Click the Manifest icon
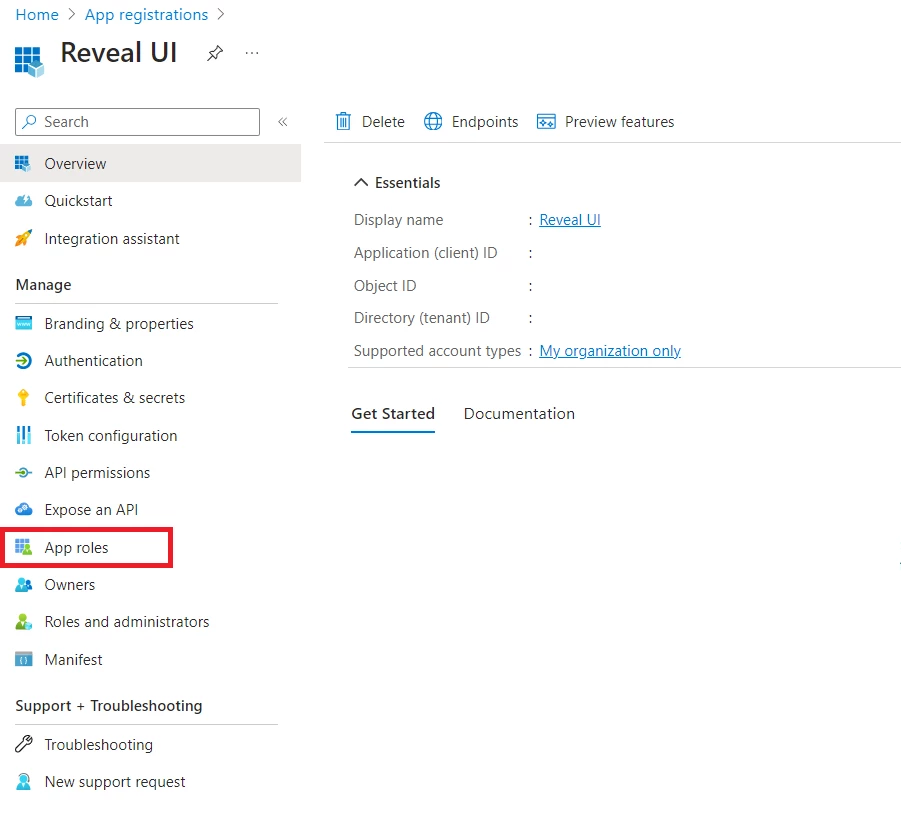Viewport: 901px width, 821px height. [23, 659]
